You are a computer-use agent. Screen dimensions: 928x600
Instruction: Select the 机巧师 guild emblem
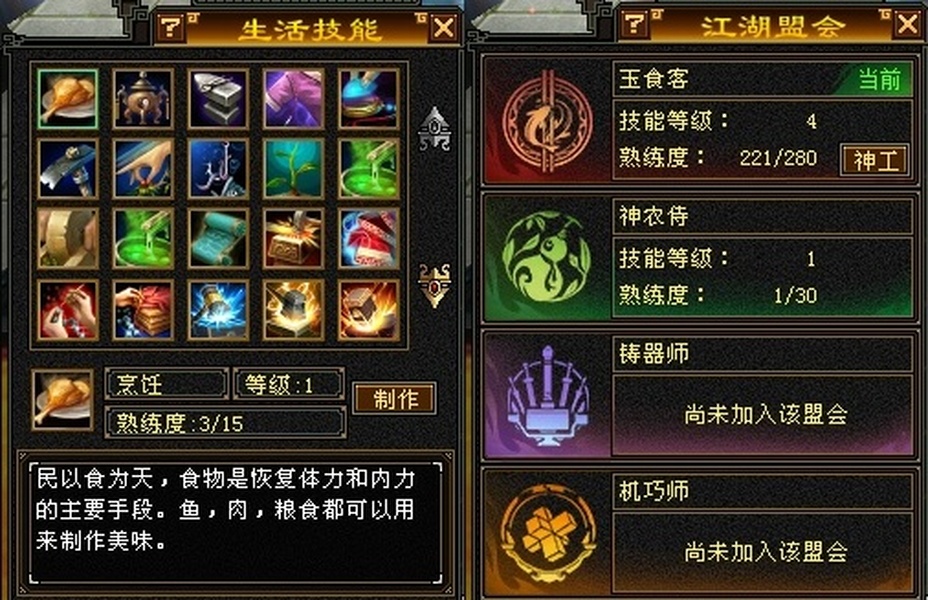(x=547, y=533)
